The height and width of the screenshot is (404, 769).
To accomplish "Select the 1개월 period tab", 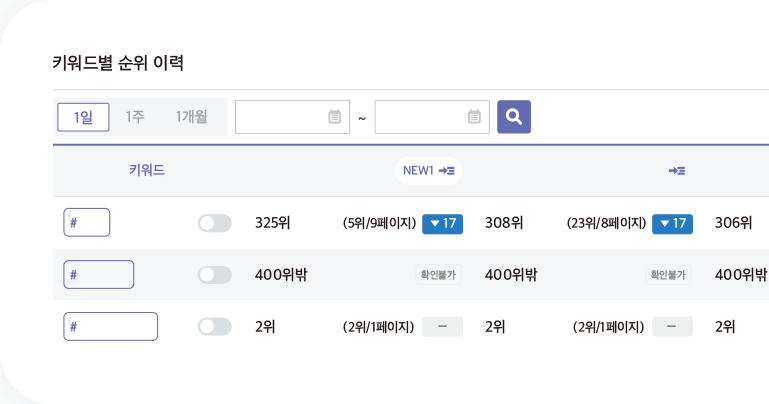I will click(x=191, y=117).
